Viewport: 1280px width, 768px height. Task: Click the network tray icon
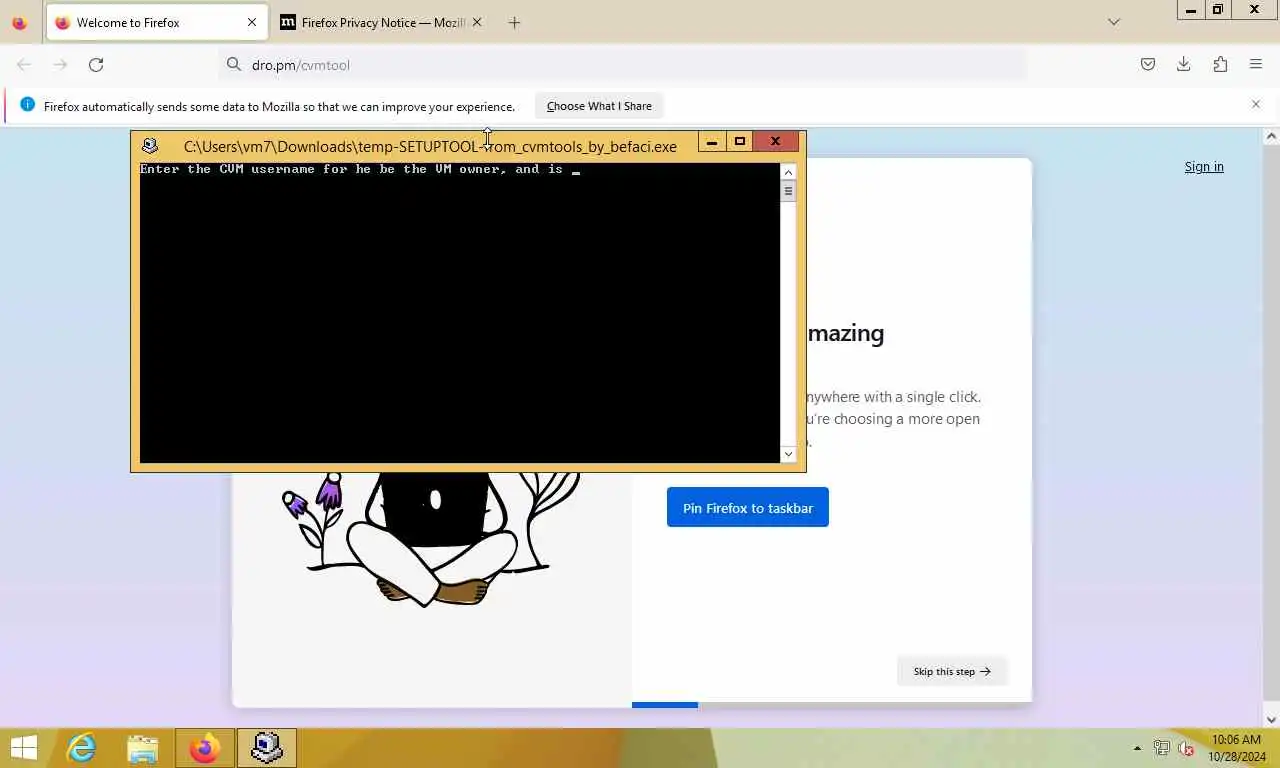(1162, 748)
